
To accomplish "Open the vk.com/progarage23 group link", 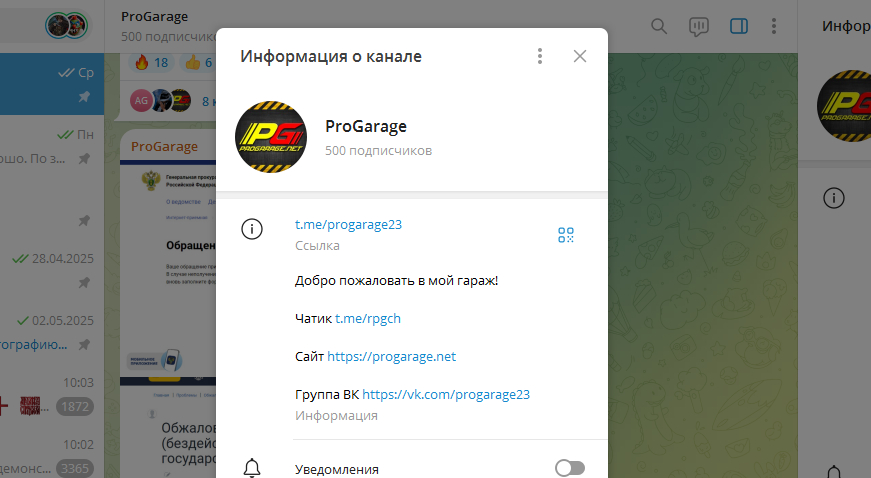I will tap(446, 394).
